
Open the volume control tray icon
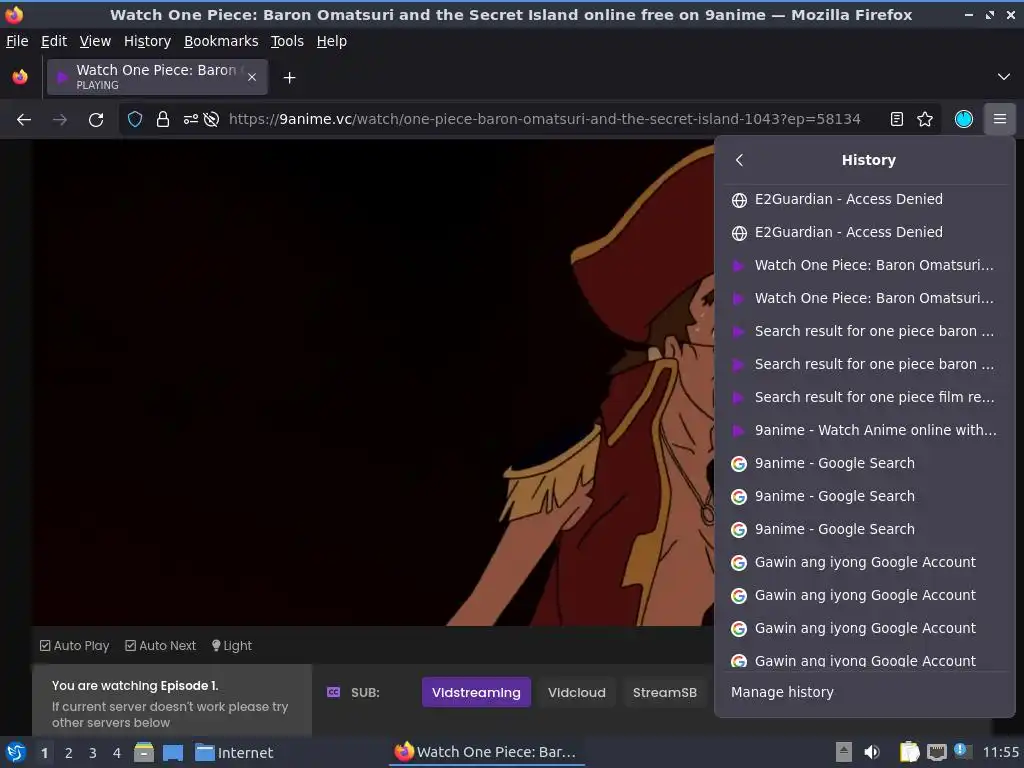click(x=872, y=752)
